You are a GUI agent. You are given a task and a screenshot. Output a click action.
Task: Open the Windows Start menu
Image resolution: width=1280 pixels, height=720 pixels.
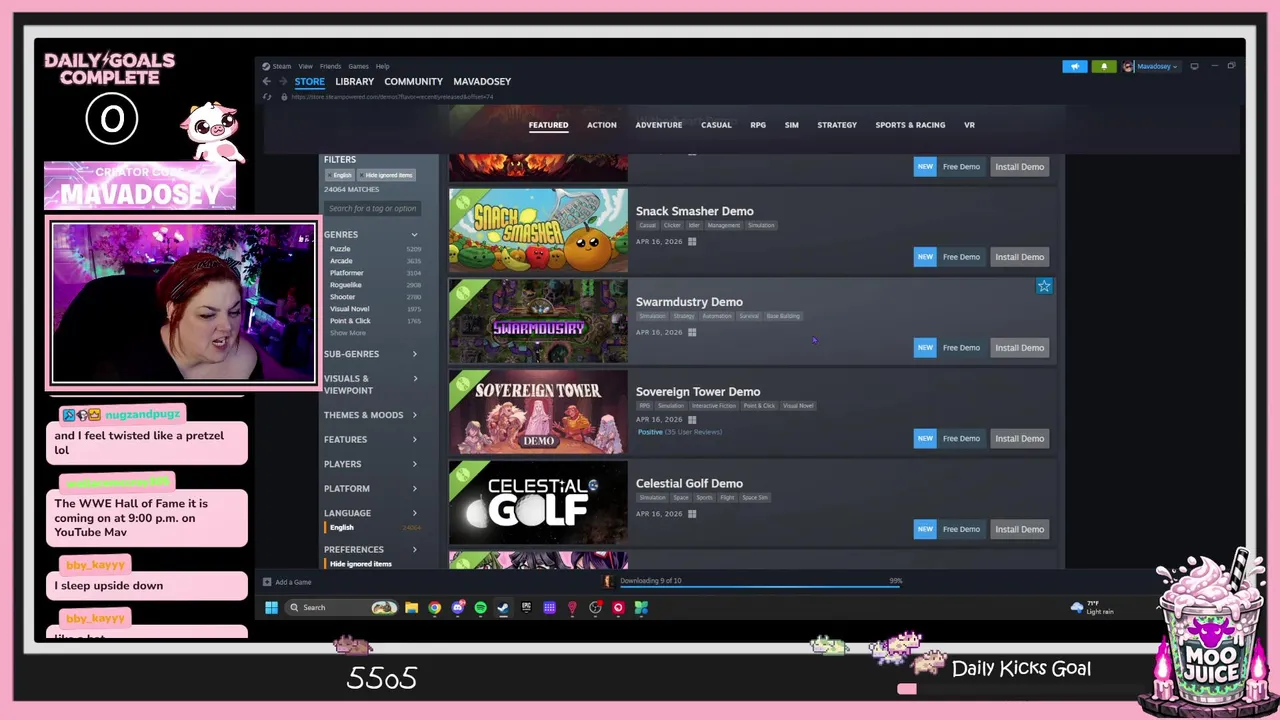[271, 607]
